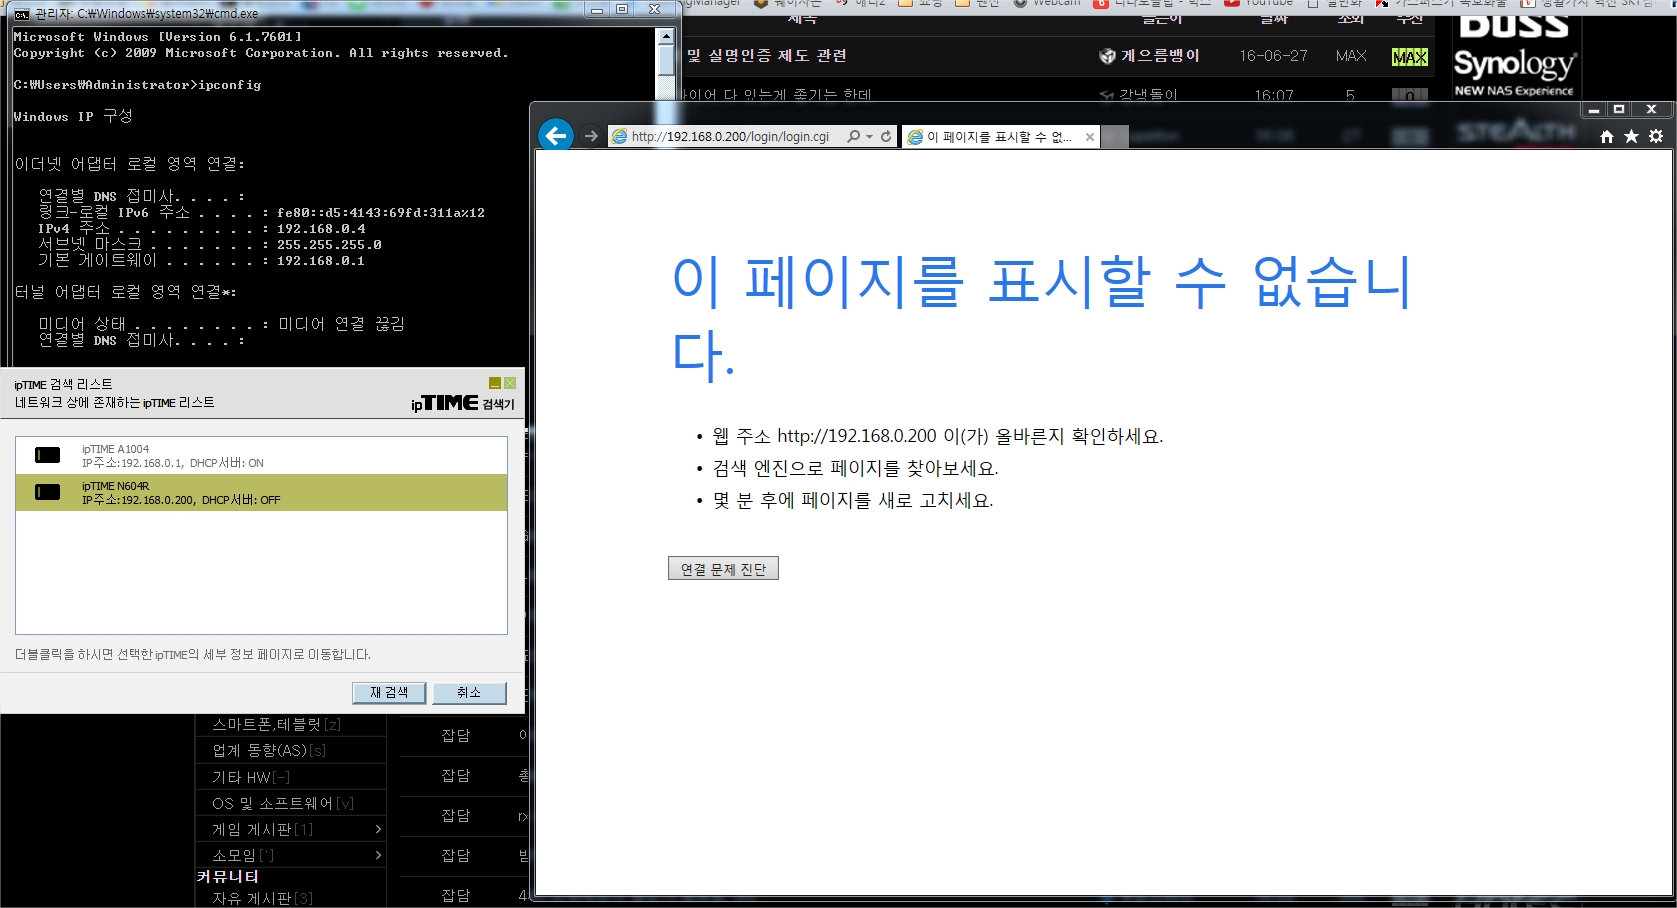Open the 기타 HW board menu item
This screenshot has height=908, width=1677.
(x=251, y=777)
